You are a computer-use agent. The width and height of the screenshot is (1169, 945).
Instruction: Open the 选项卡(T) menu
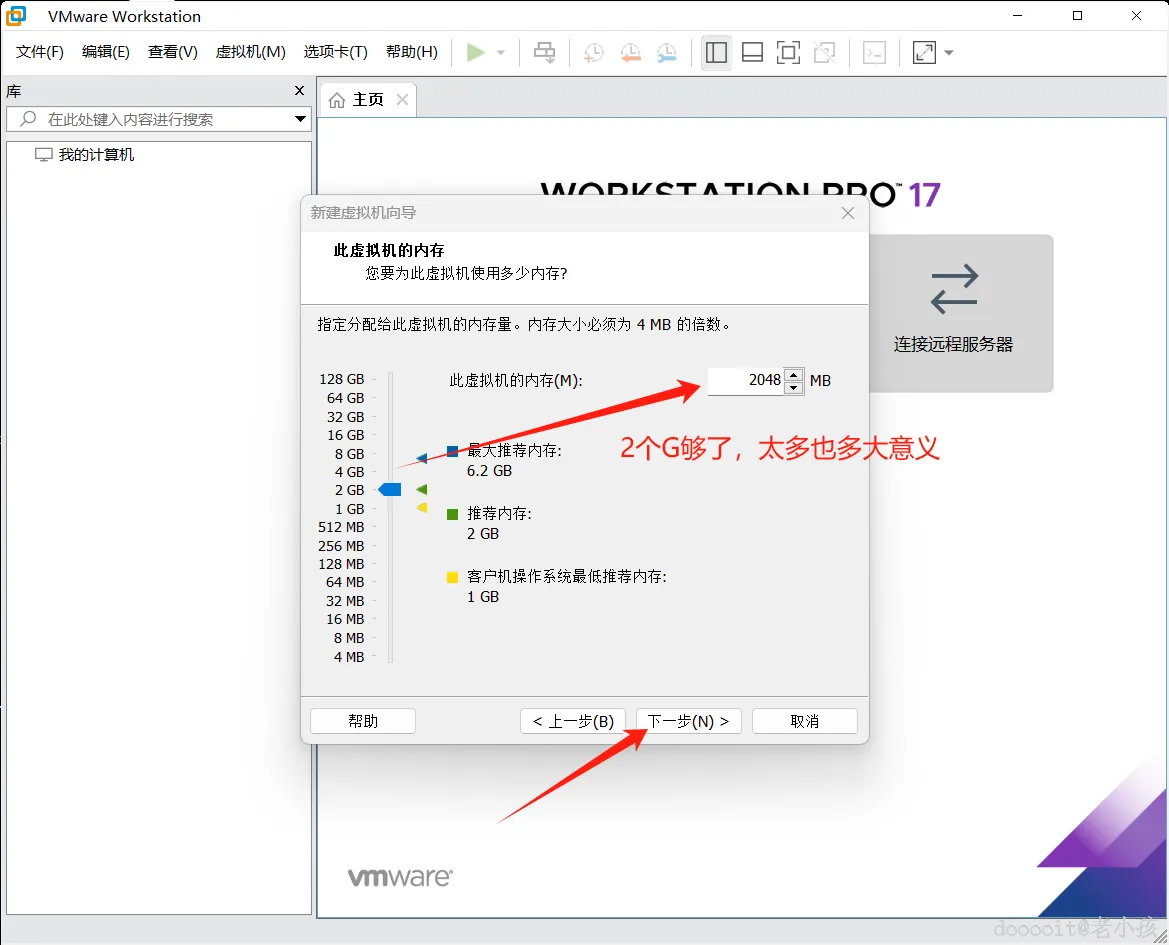tap(335, 51)
